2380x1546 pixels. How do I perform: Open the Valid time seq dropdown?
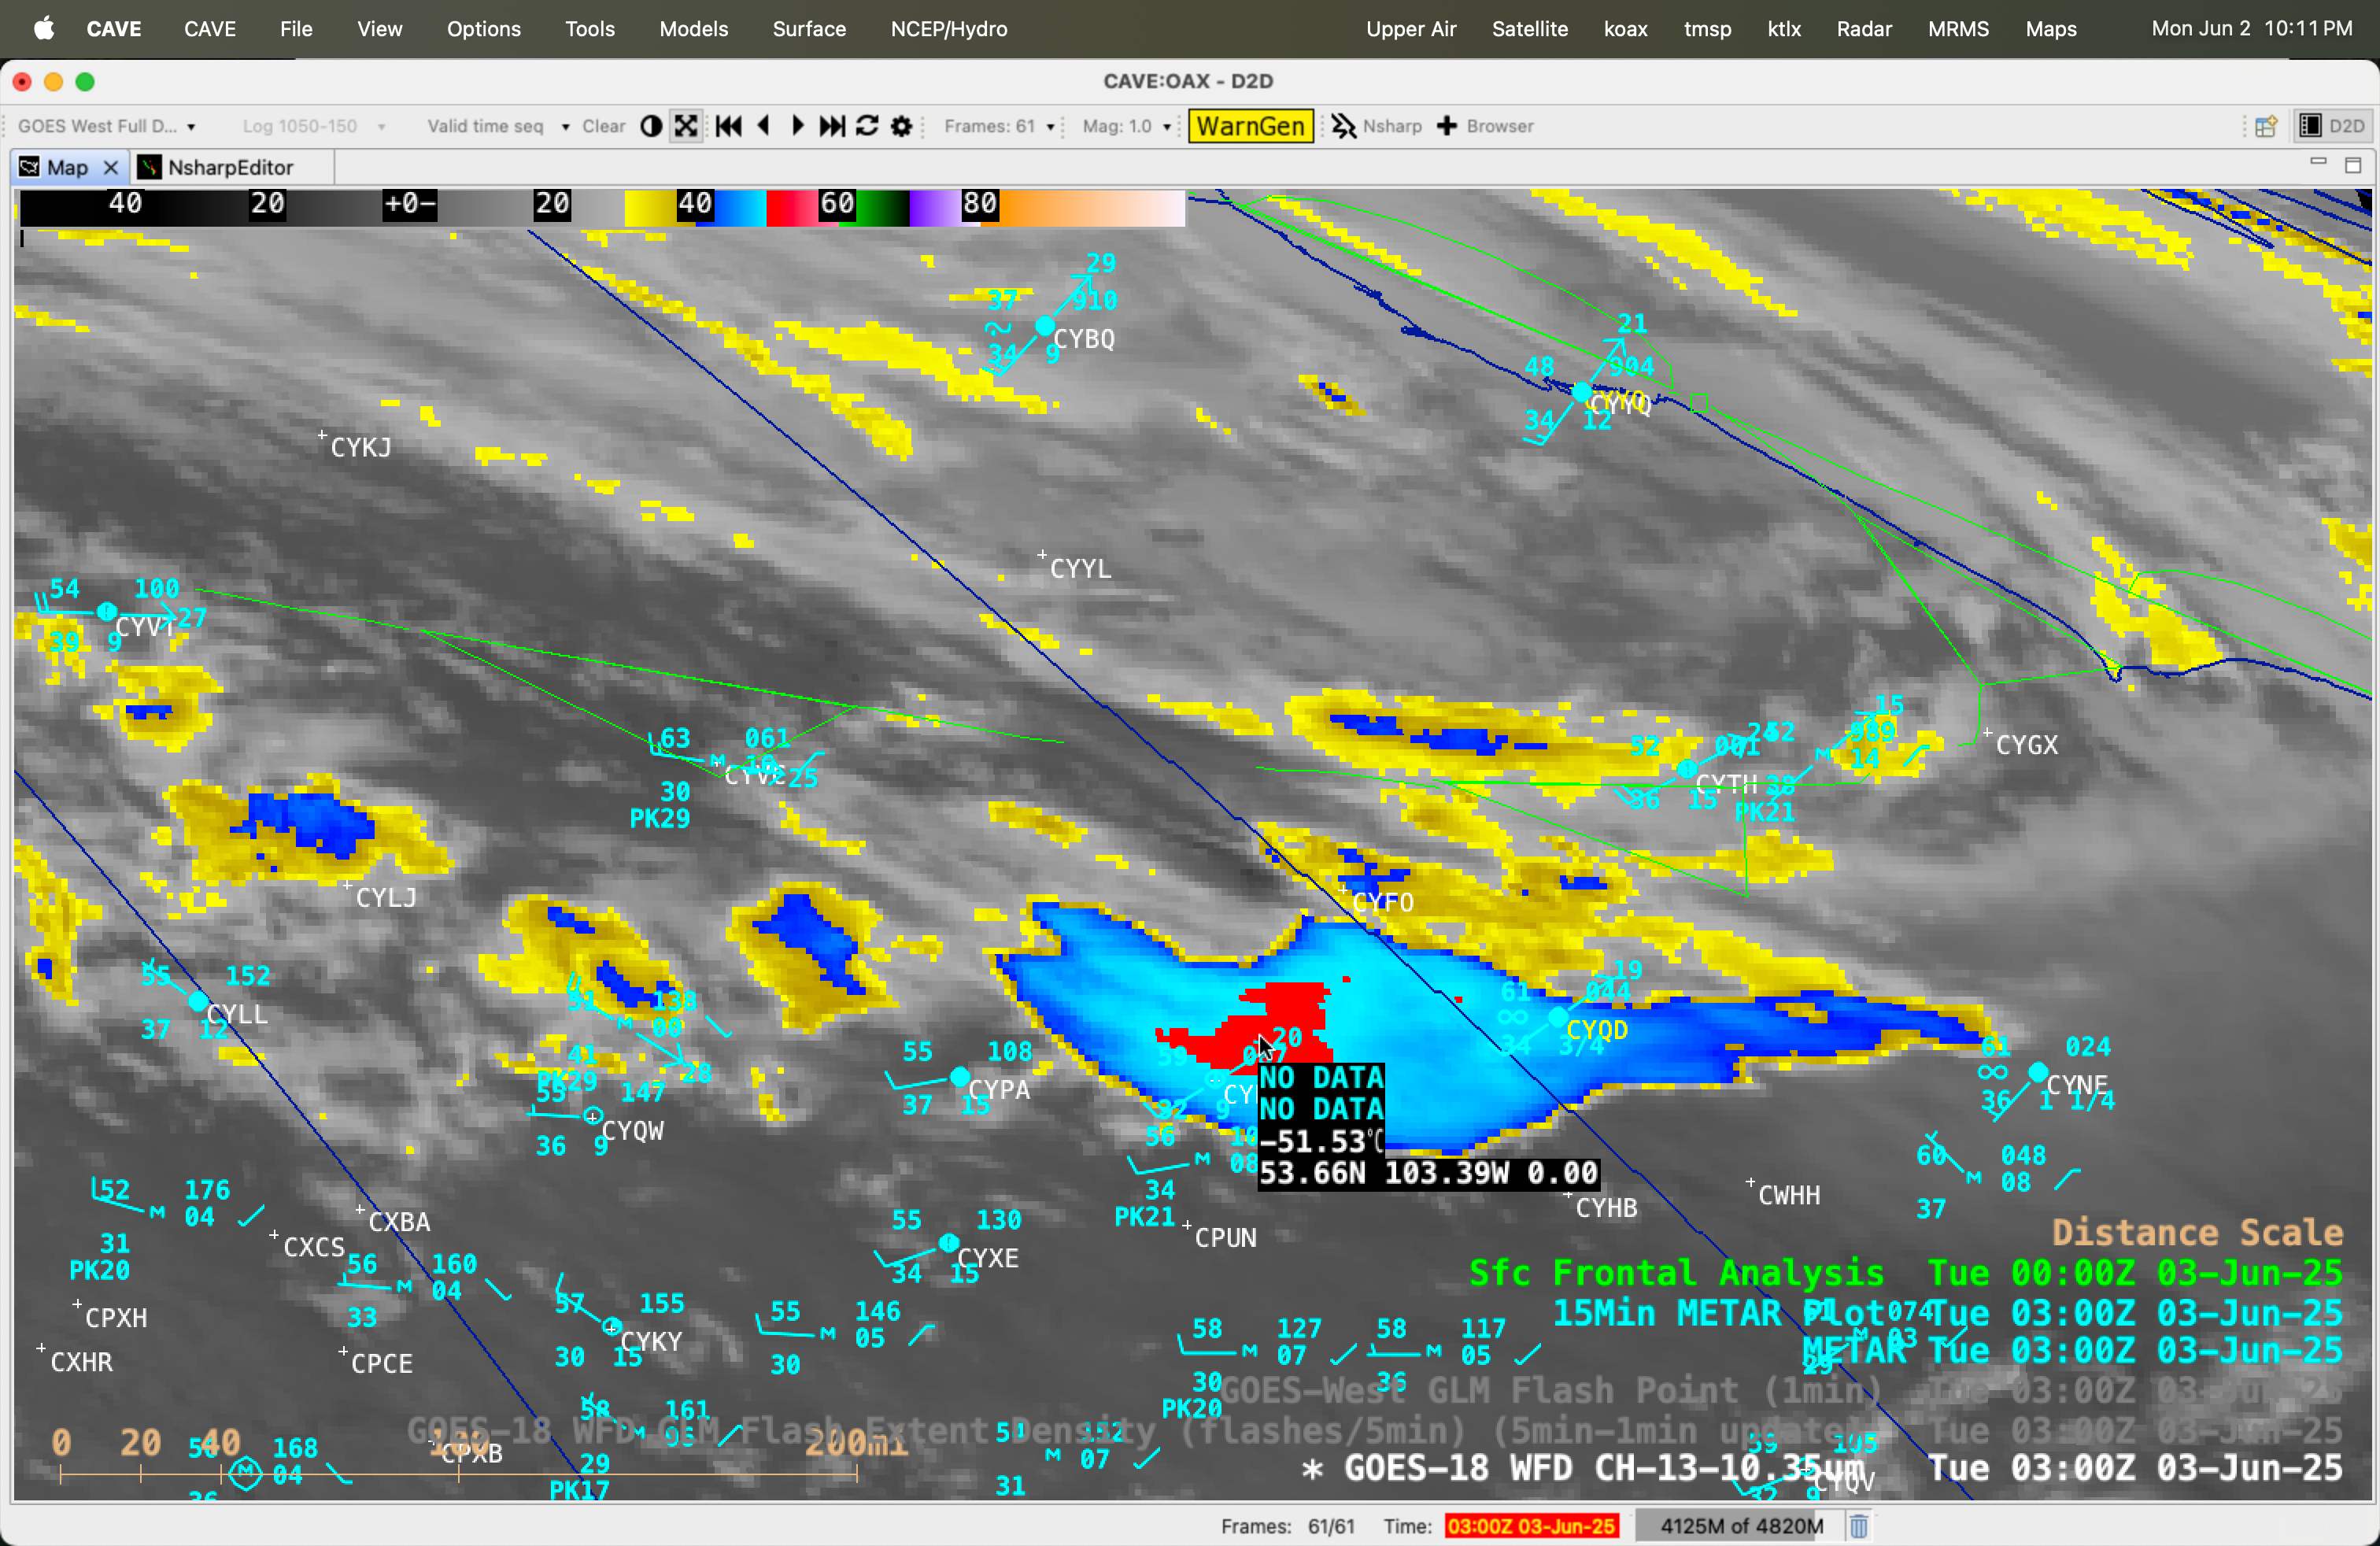(x=498, y=126)
